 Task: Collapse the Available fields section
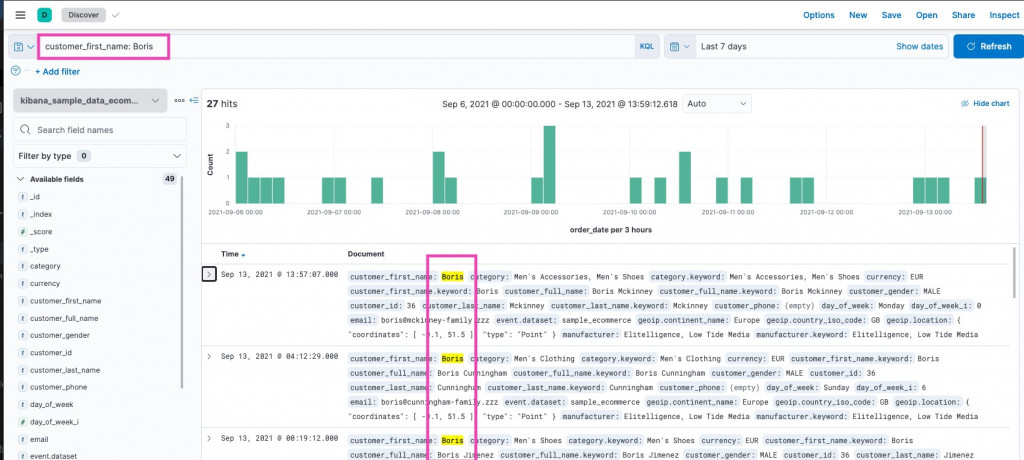[20, 179]
